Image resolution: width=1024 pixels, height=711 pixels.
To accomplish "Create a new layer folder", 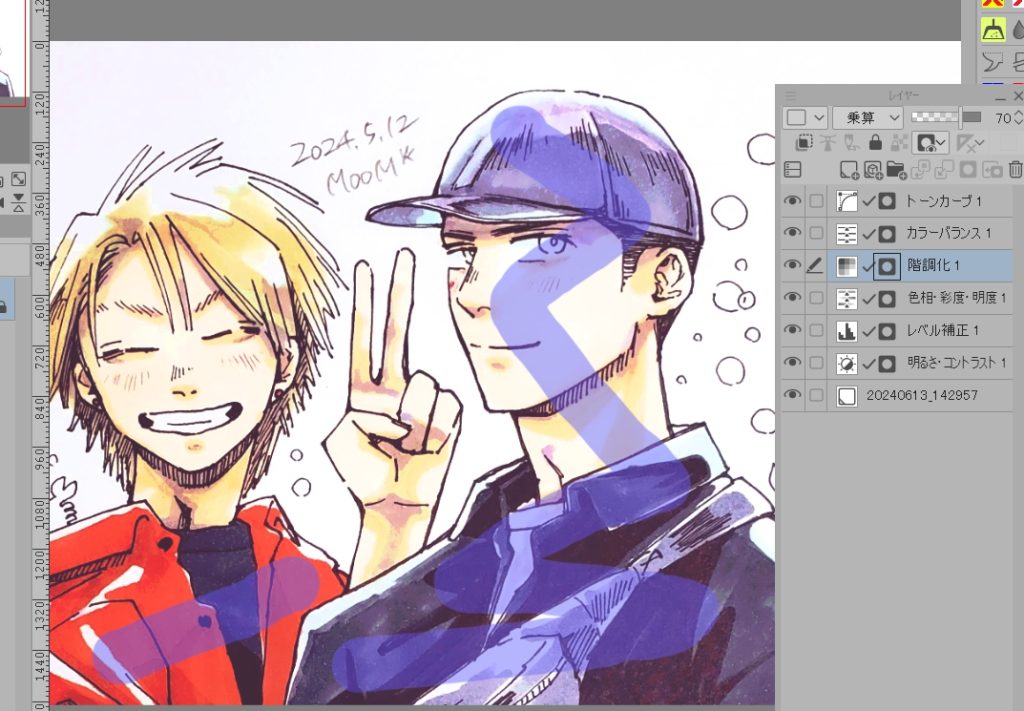I will click(895, 170).
